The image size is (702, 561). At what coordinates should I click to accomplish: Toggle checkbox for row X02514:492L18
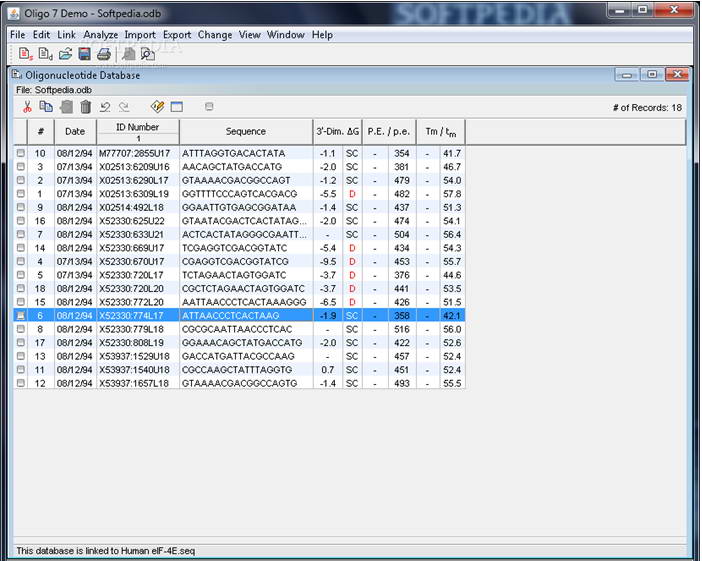[x=21, y=207]
